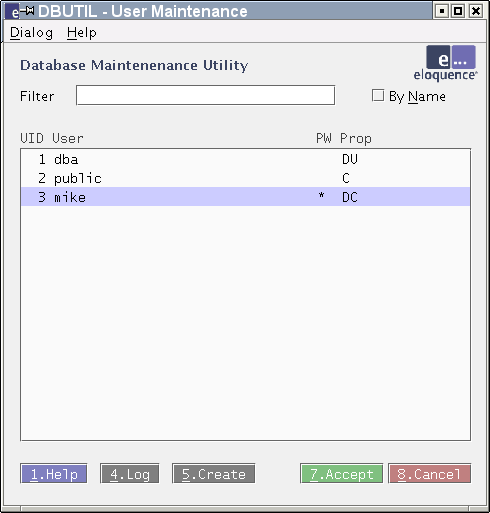490x513 pixels.
Task: Click the 1.Help button
Action: [54, 473]
